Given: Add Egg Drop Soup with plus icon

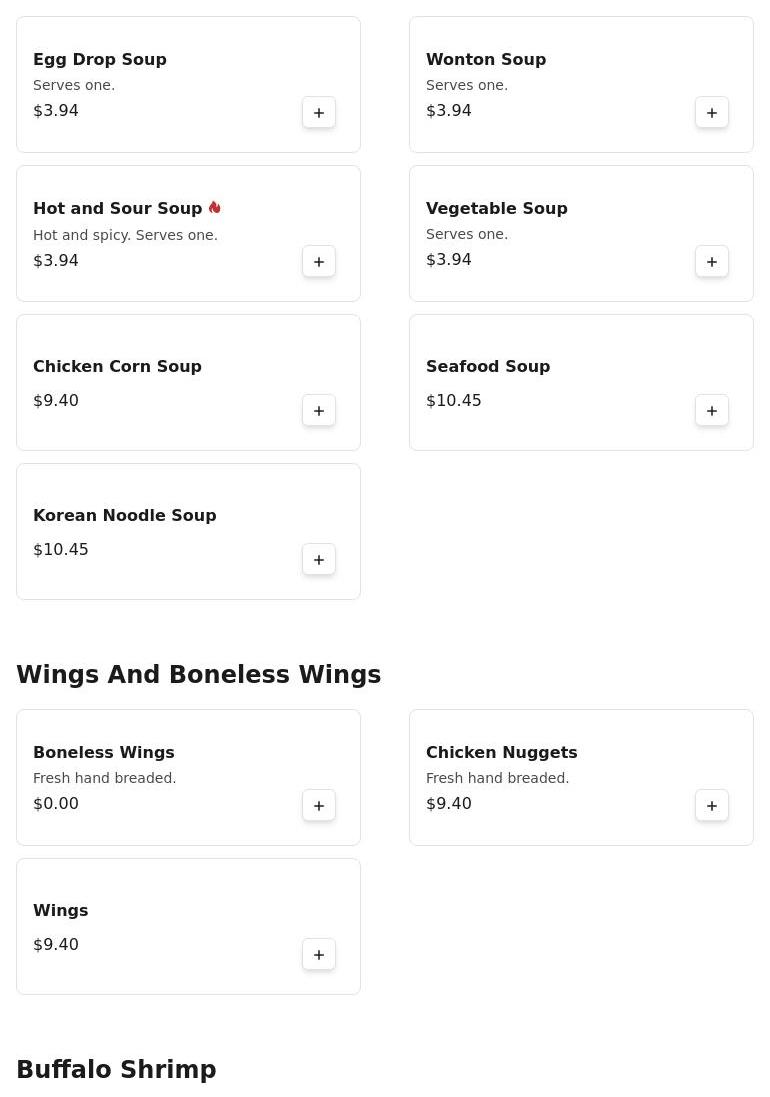Looking at the screenshot, I should (x=319, y=113).
